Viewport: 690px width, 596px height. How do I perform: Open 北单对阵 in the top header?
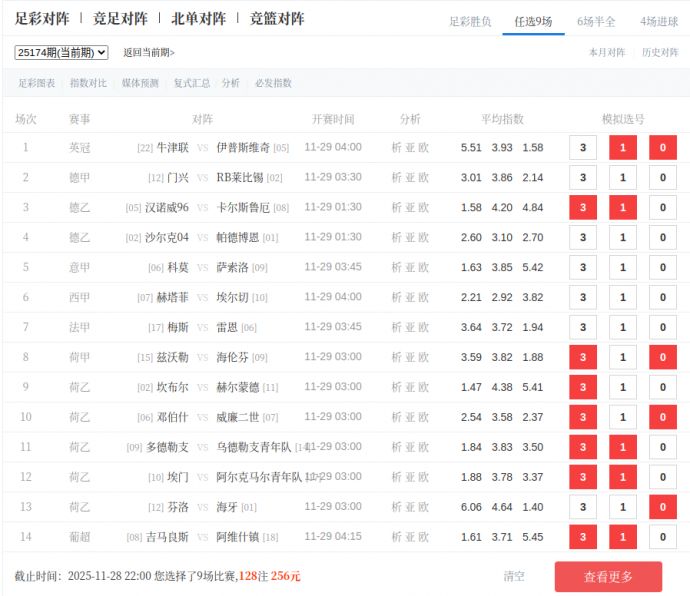(198, 19)
